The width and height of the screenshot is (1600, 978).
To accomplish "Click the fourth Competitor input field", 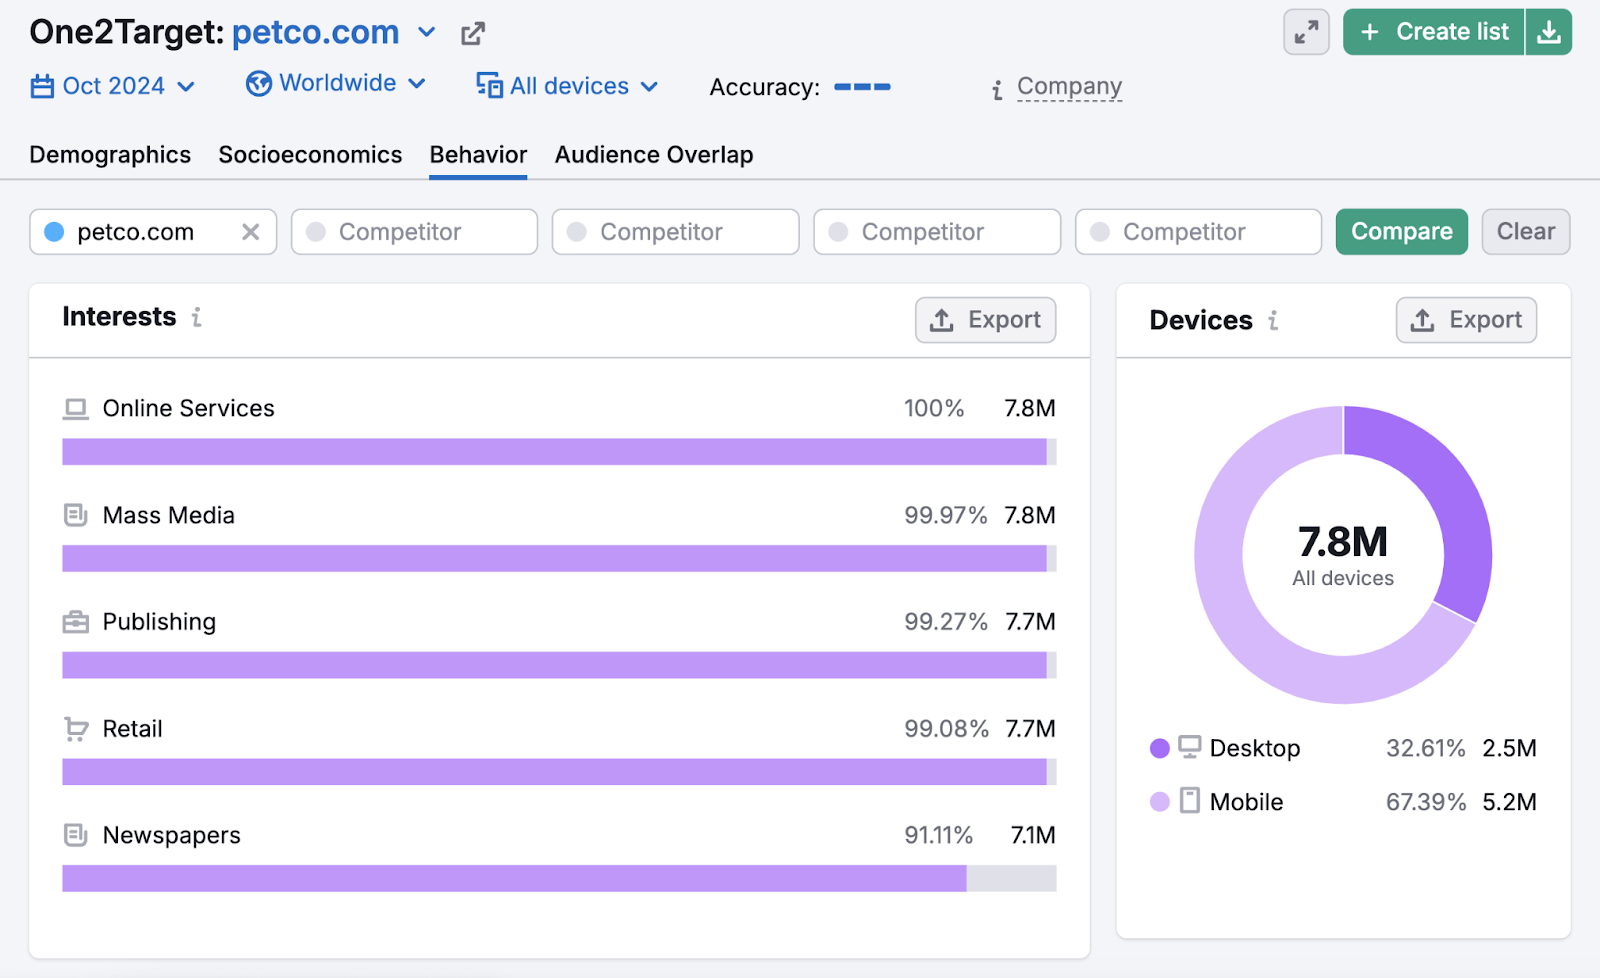I will (x=1198, y=232).
